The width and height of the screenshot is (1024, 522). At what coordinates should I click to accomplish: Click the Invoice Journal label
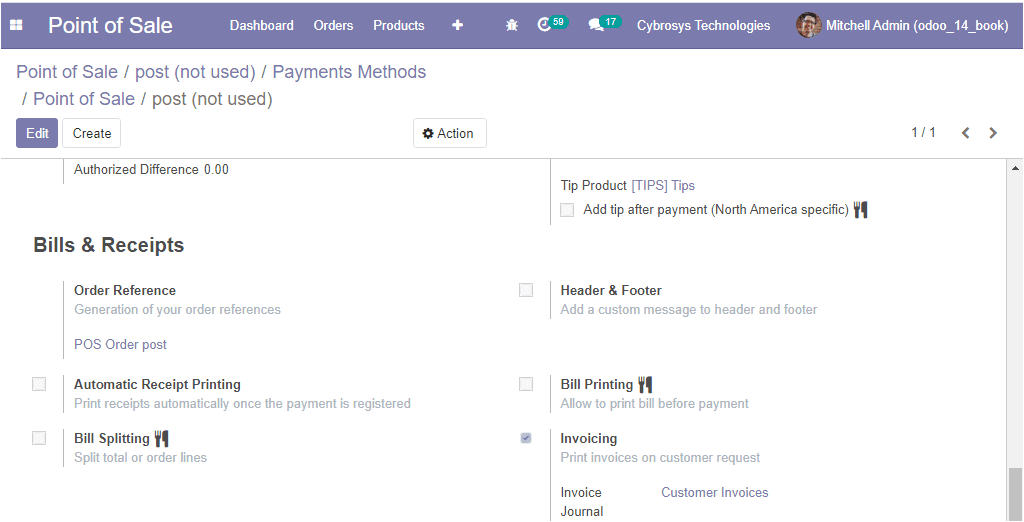[x=582, y=502]
